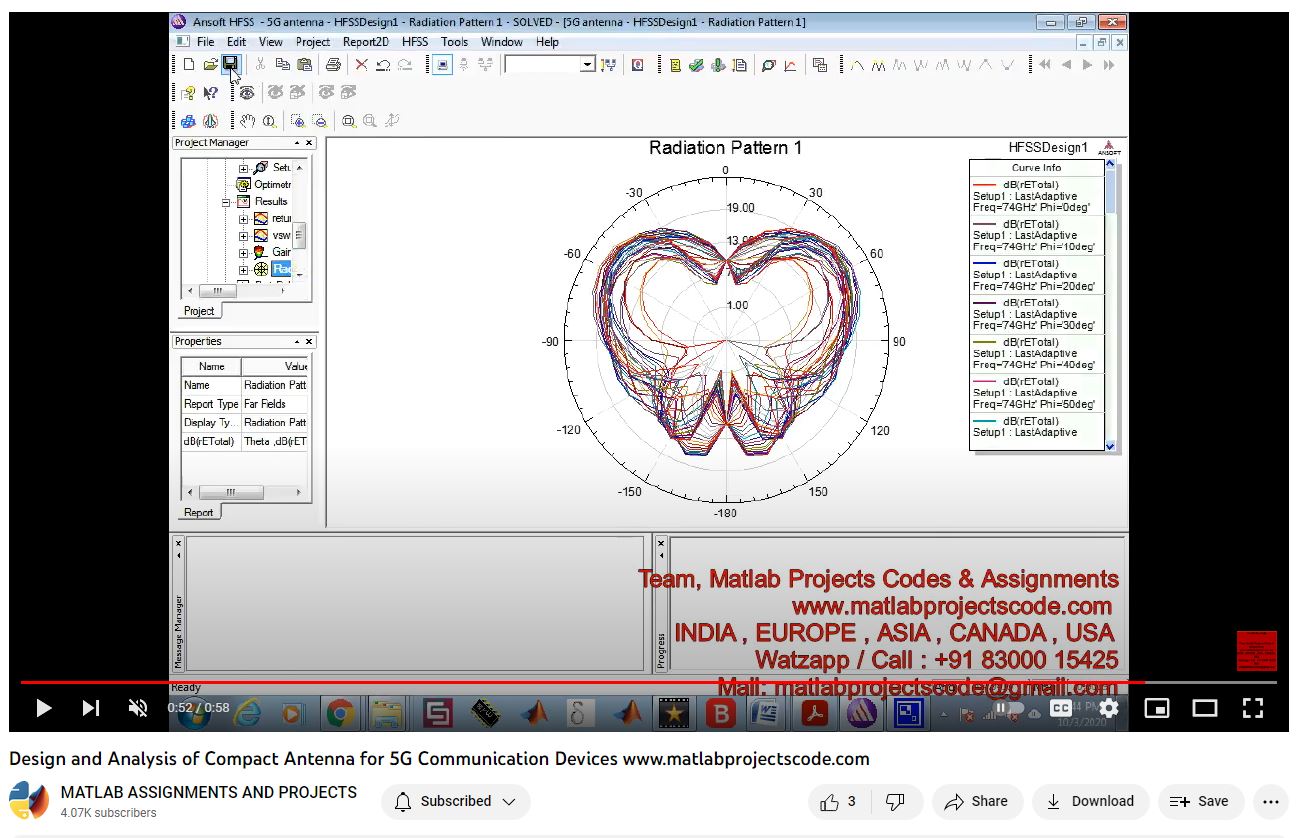Click the dislike thumbs-down icon
Viewport: 1303px width, 838px height.
(x=896, y=801)
